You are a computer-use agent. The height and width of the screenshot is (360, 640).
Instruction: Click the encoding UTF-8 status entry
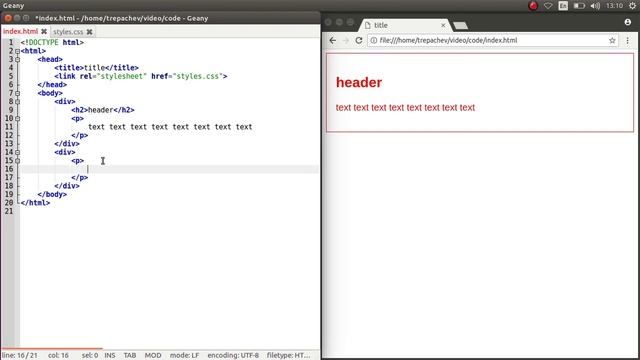point(233,356)
